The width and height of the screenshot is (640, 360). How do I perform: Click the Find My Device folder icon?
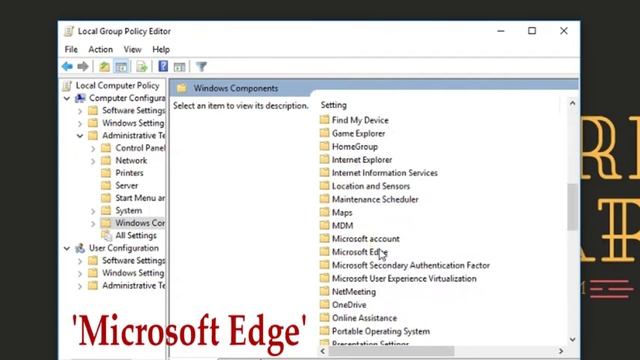(x=324, y=120)
